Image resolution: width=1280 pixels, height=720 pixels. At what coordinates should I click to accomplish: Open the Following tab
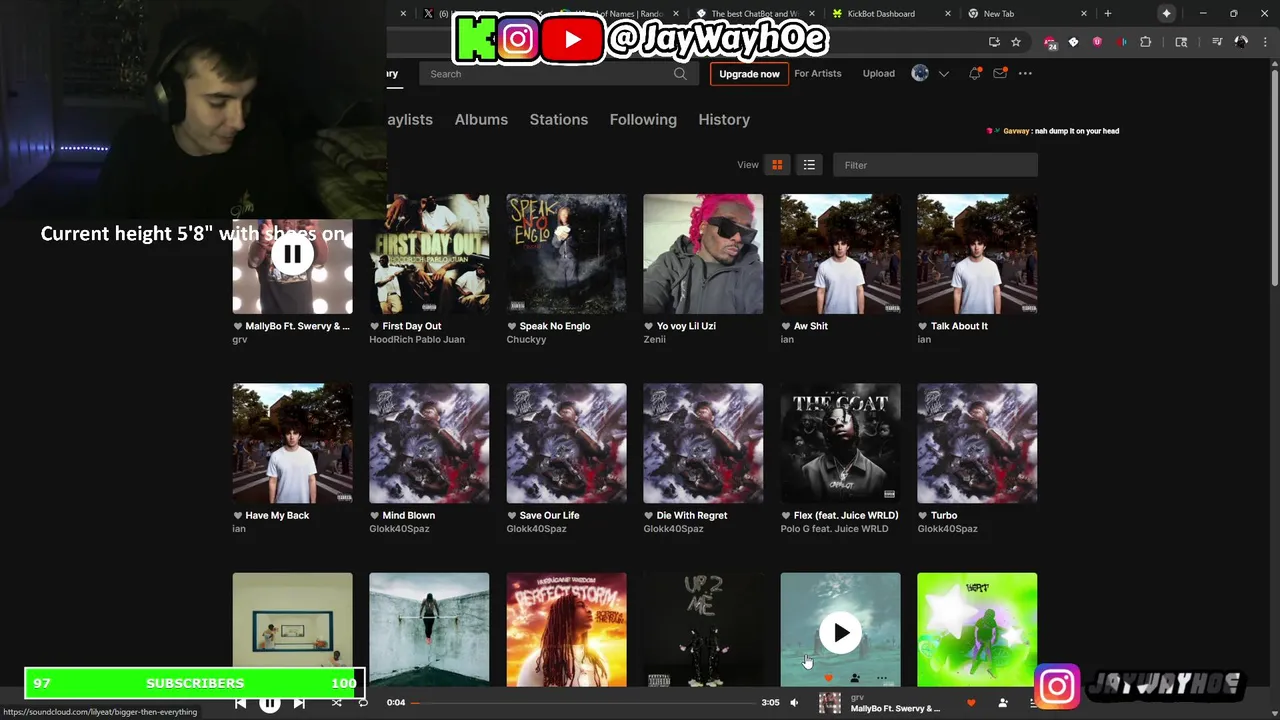[x=643, y=119]
